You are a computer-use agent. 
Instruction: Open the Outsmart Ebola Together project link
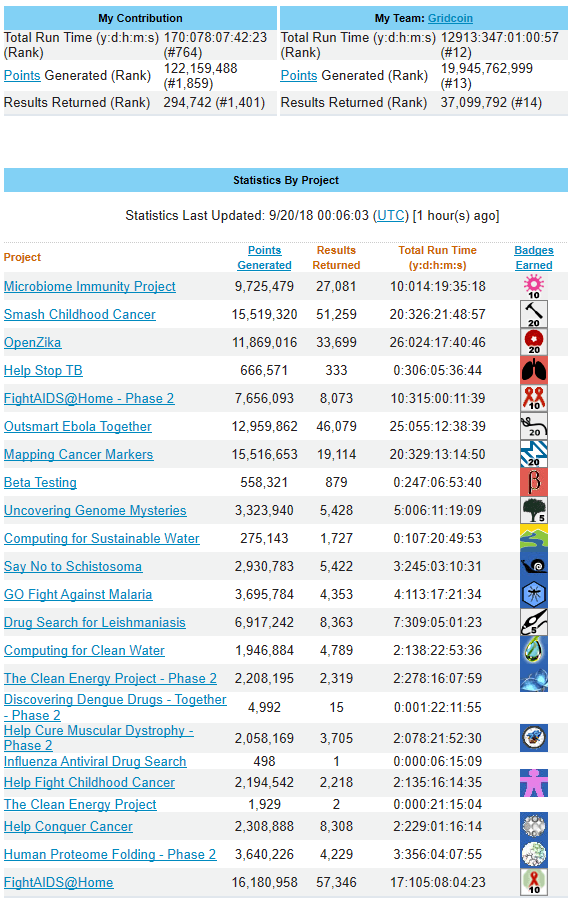(78, 427)
